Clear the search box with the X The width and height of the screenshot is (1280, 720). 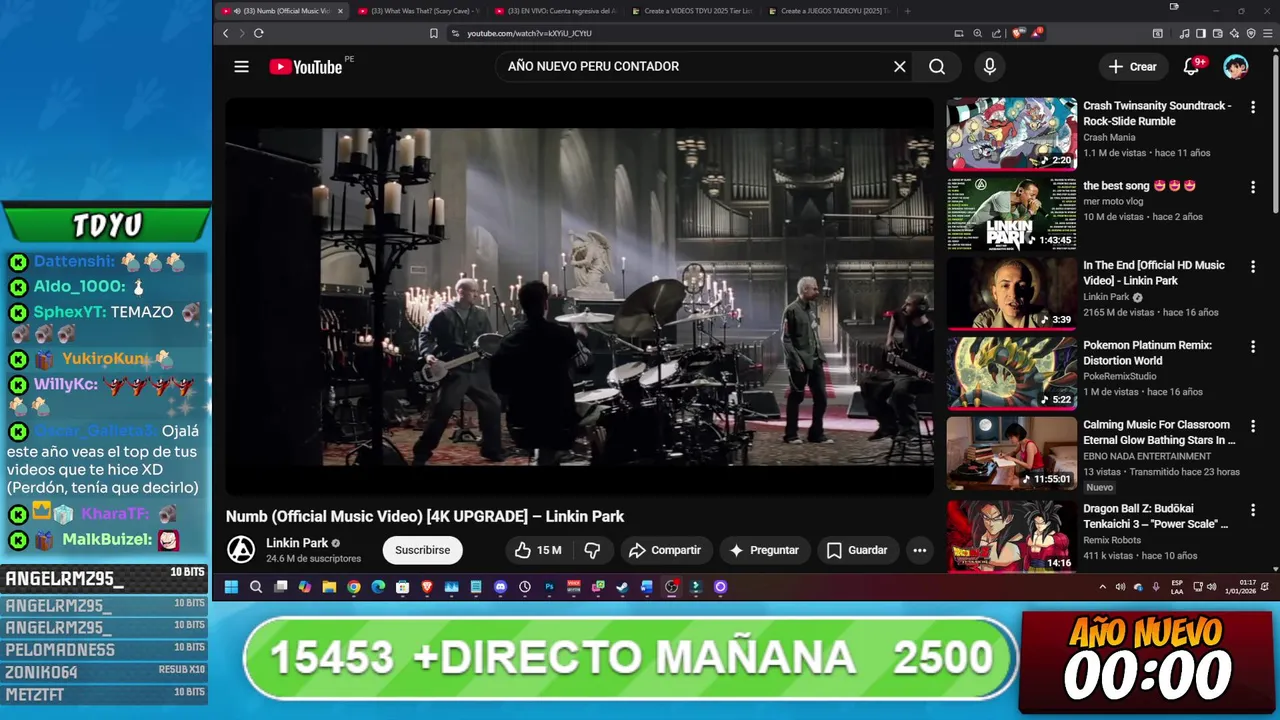900,66
